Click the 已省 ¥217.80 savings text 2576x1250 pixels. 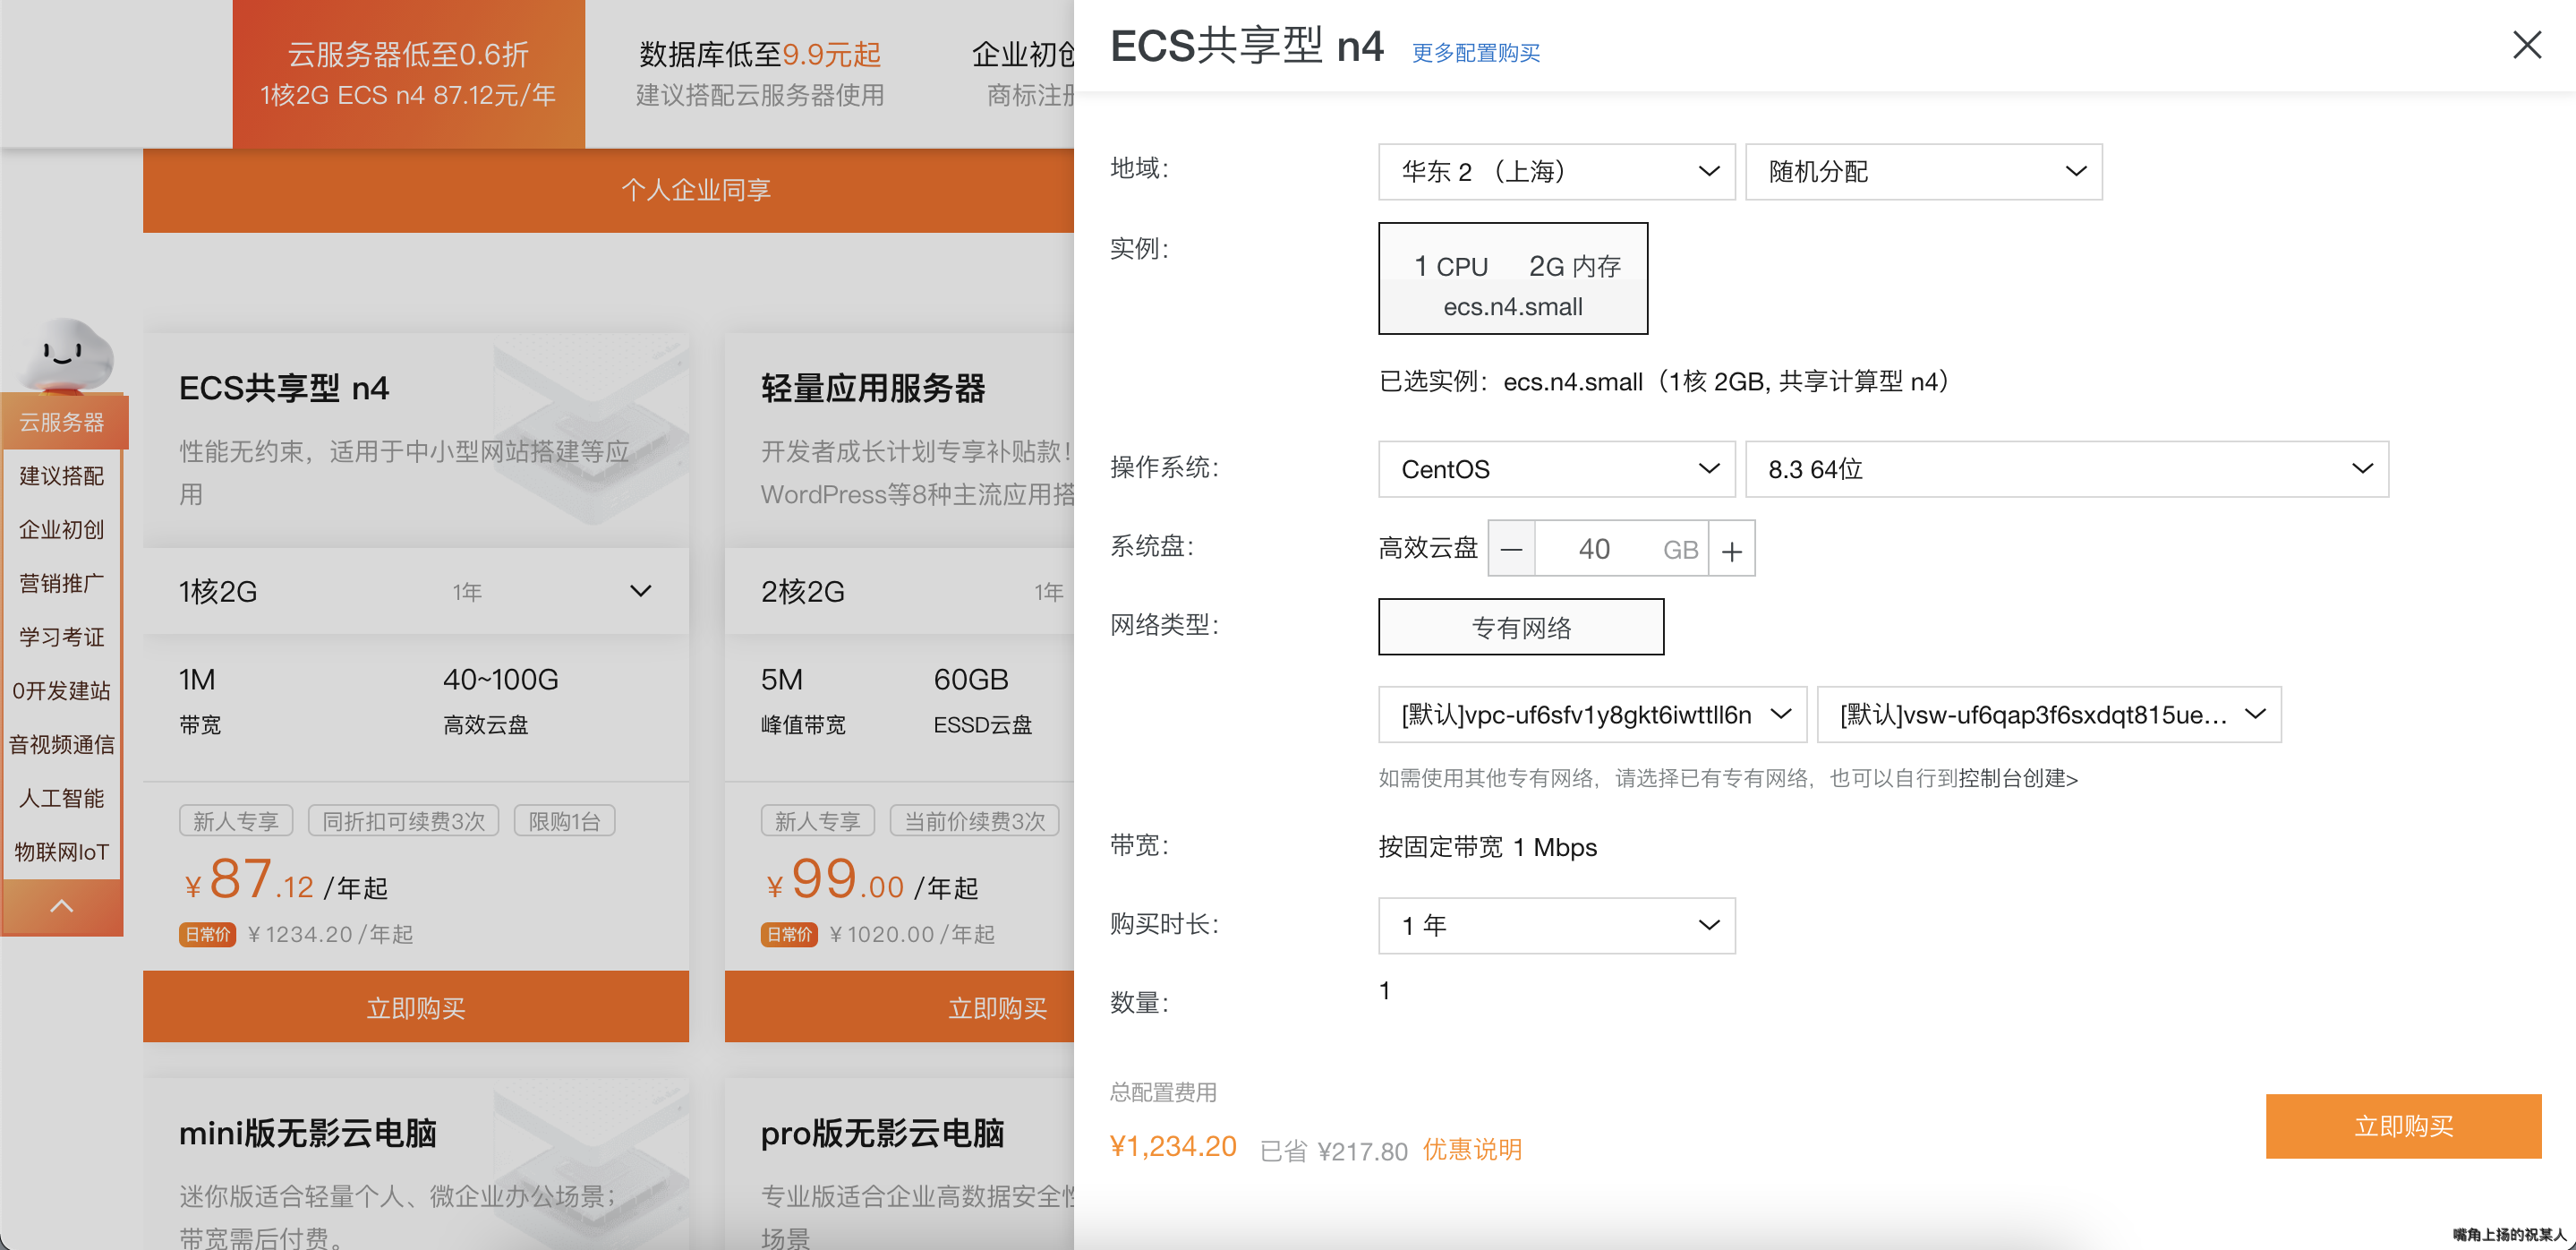(1334, 1151)
